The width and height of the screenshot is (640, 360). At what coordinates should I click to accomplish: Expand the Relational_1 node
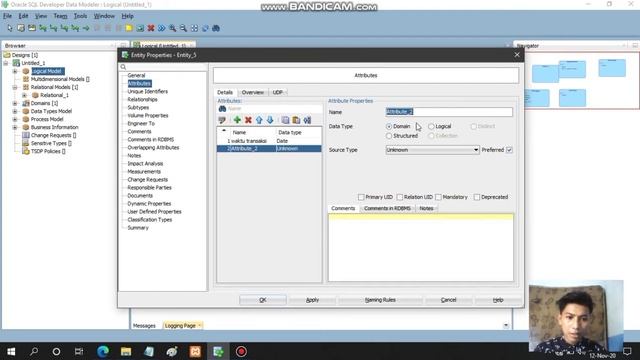[24, 95]
